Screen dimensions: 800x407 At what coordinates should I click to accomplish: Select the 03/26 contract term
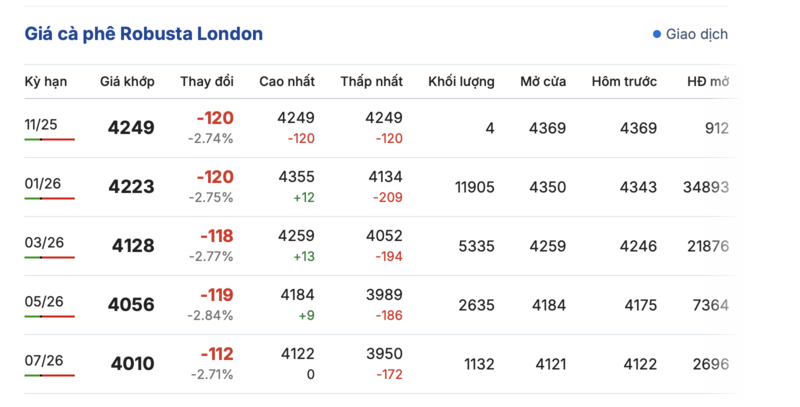(44, 241)
